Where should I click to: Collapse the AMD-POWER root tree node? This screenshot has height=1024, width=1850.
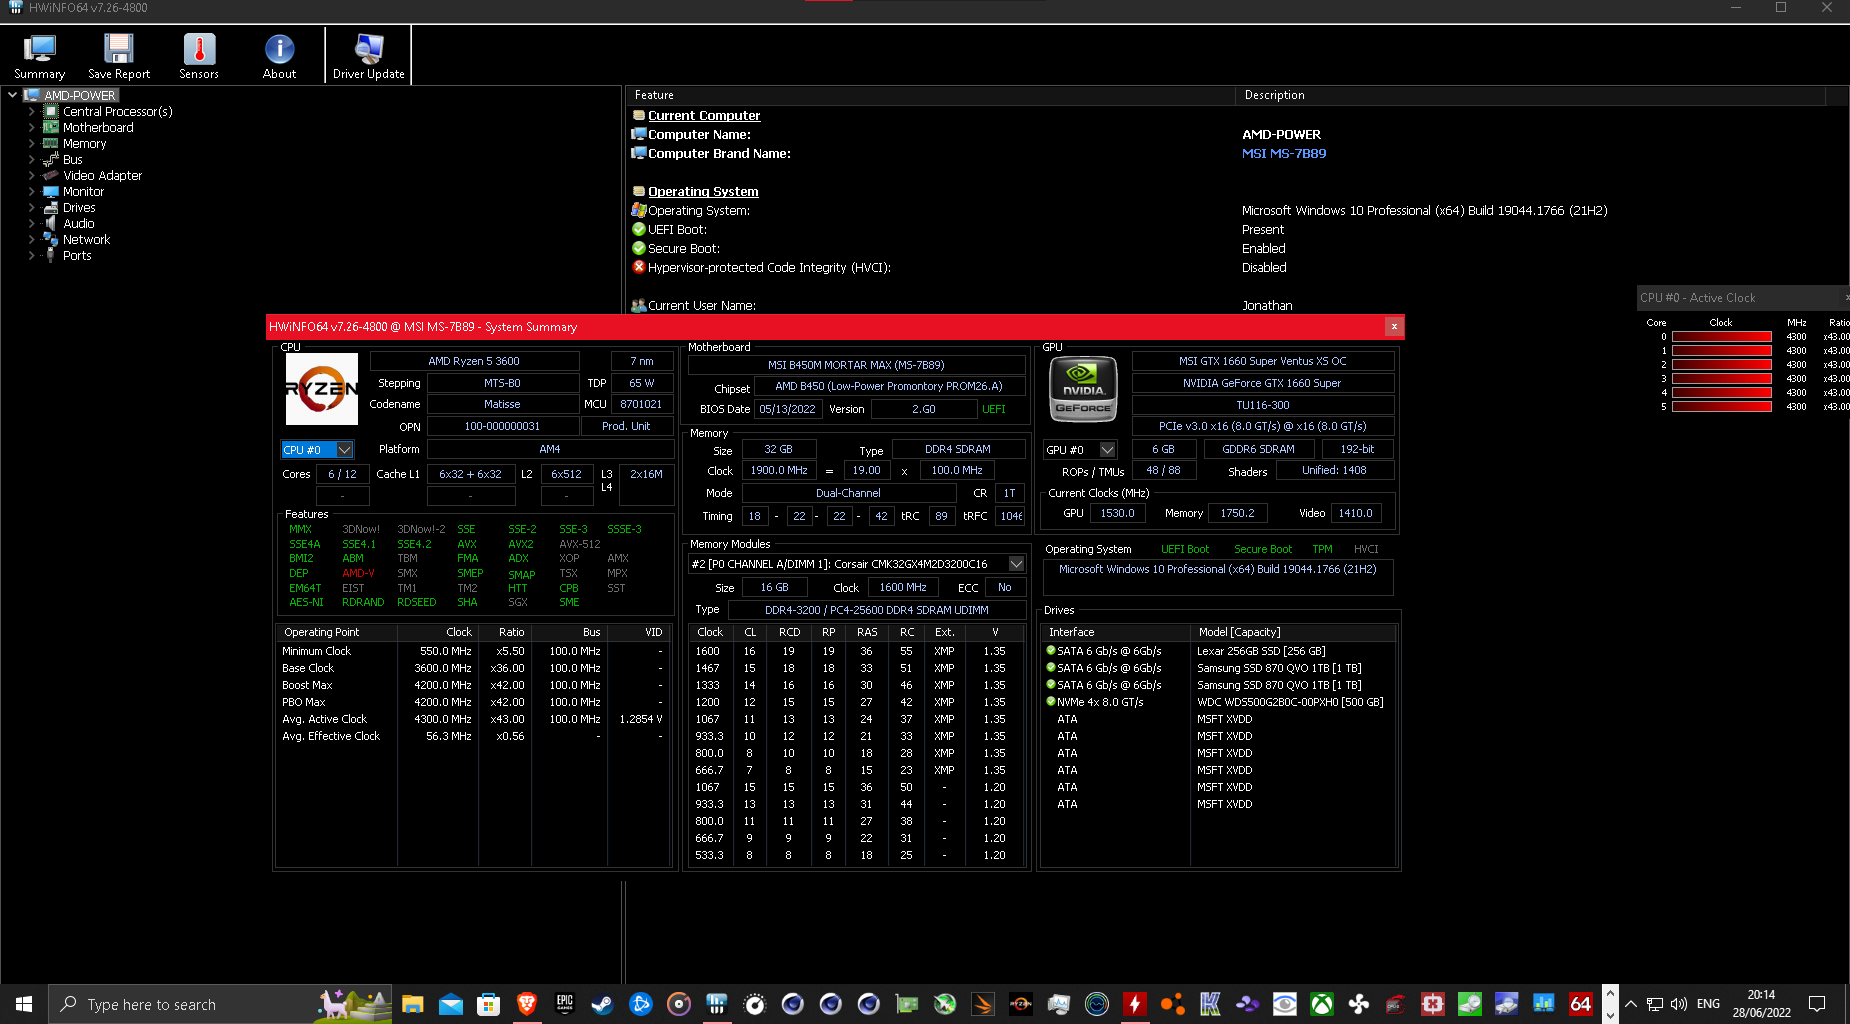12,95
